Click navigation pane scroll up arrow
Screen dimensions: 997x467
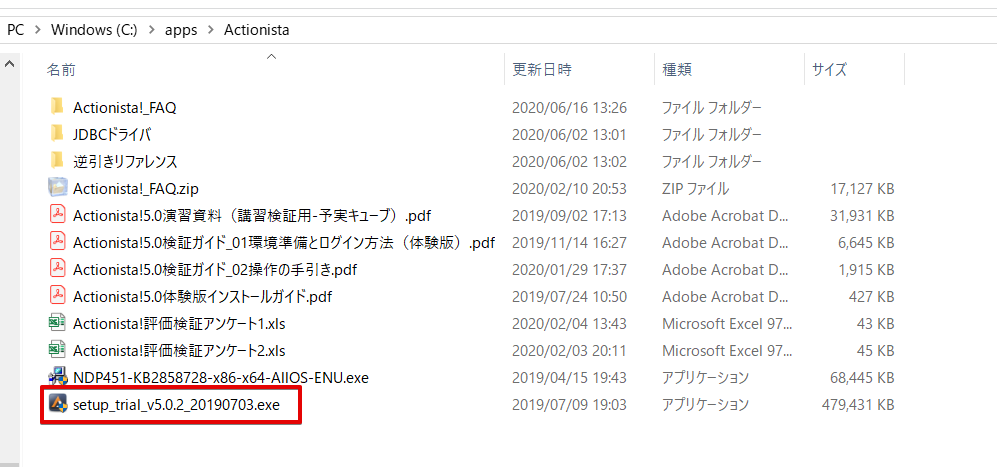tap(10, 64)
